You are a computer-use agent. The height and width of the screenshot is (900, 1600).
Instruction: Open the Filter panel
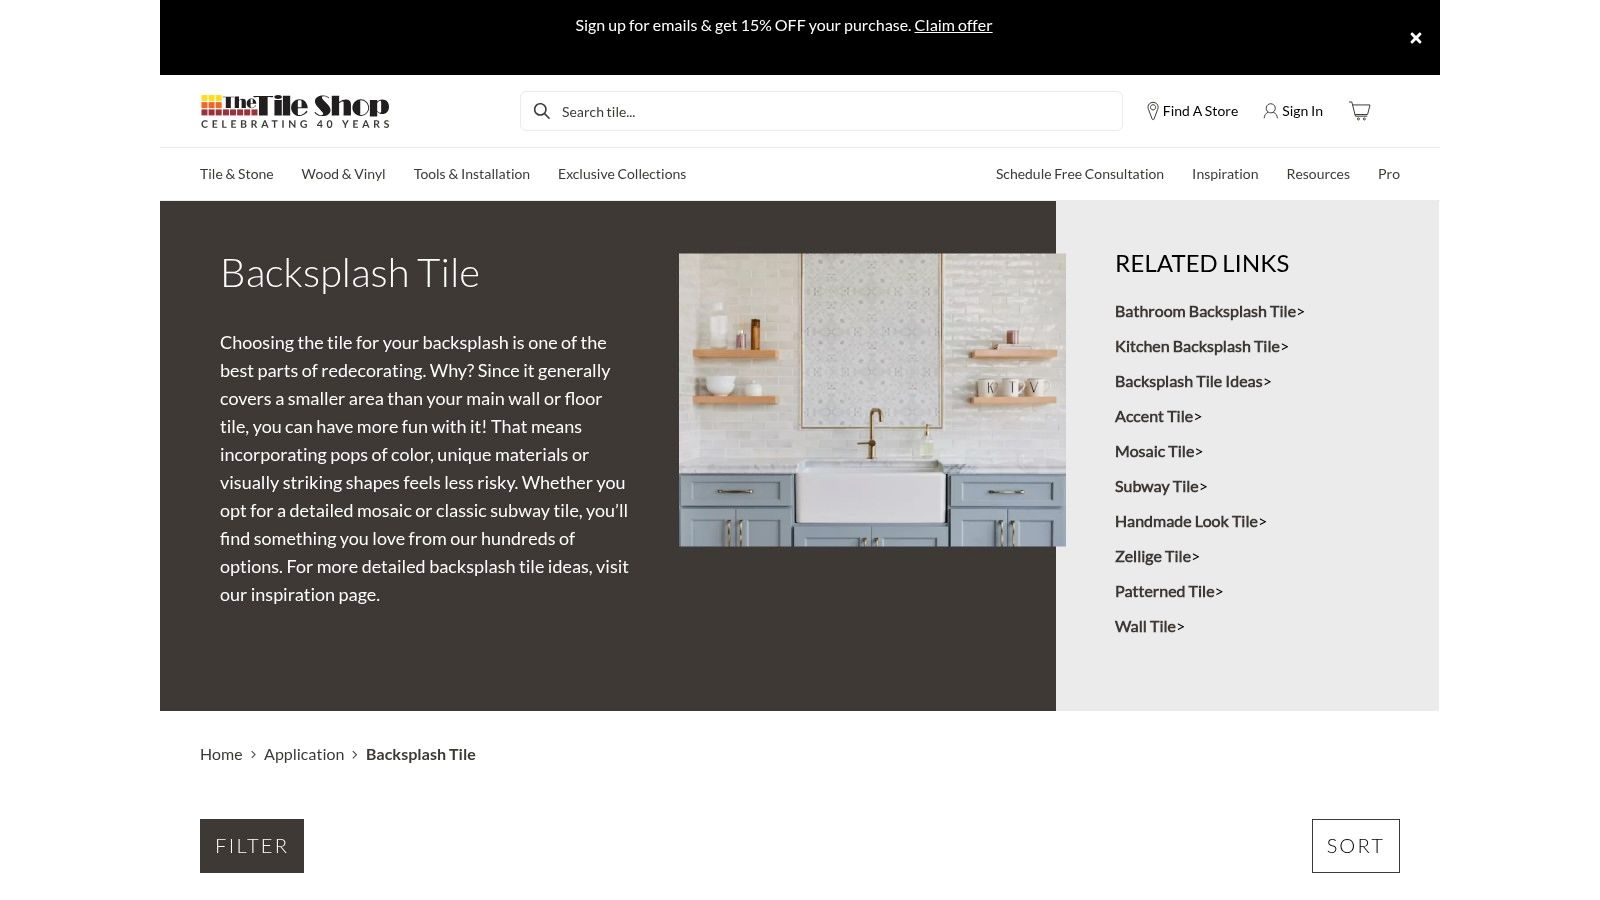[x=251, y=846]
